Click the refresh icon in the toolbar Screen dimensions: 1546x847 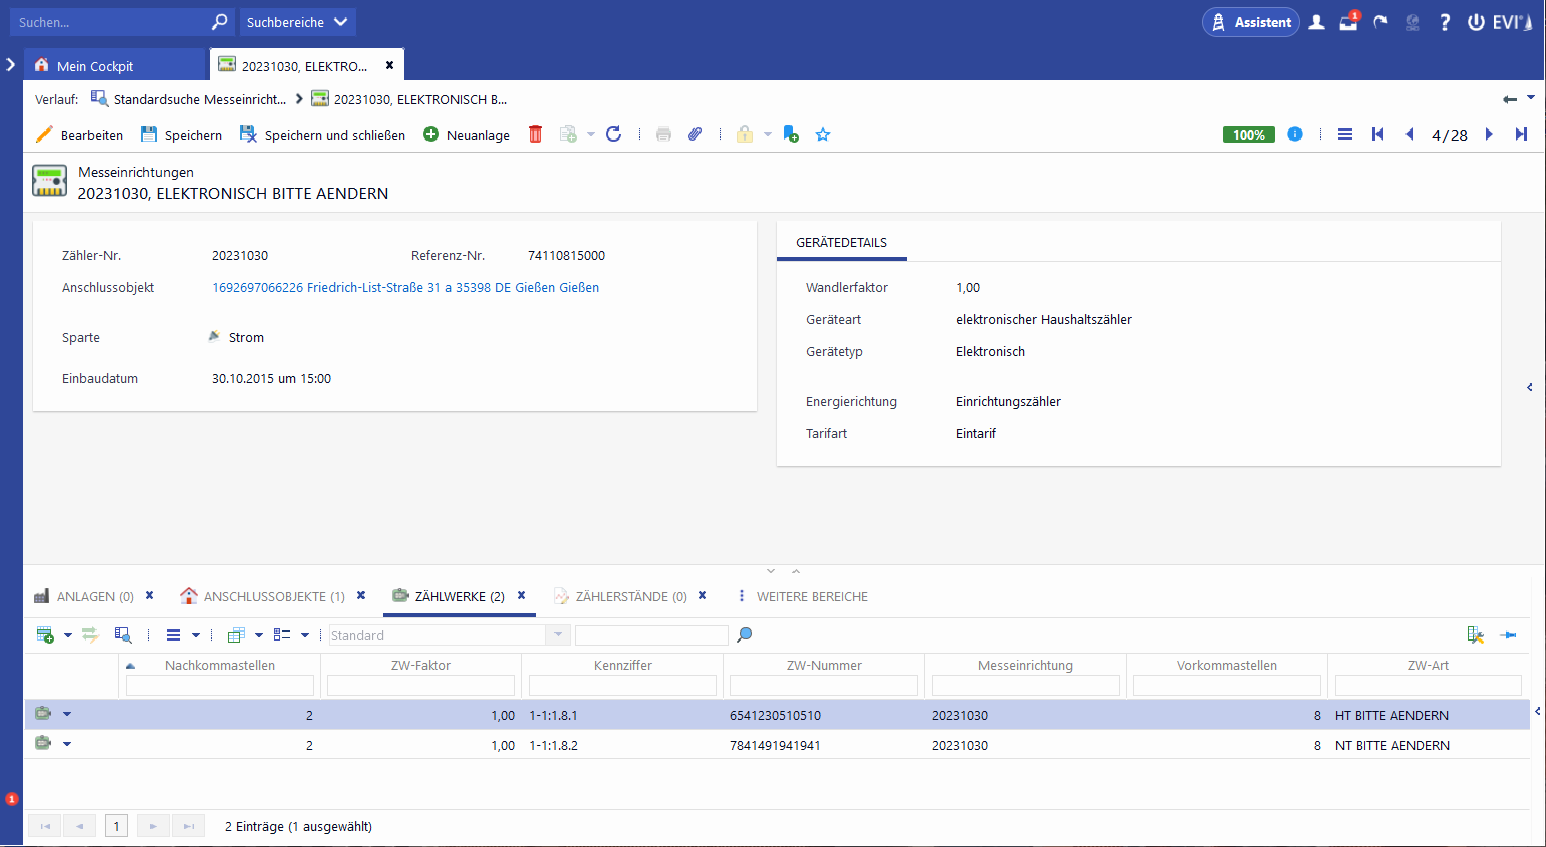[614, 134]
